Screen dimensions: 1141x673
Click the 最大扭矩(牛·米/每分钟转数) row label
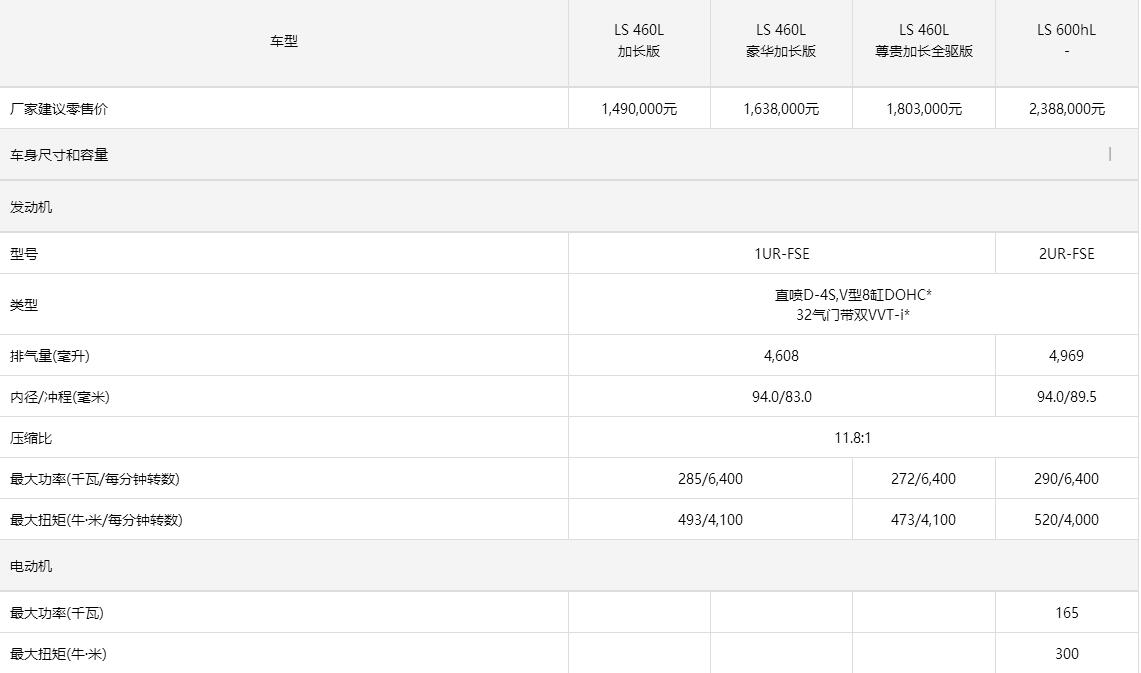(96, 520)
